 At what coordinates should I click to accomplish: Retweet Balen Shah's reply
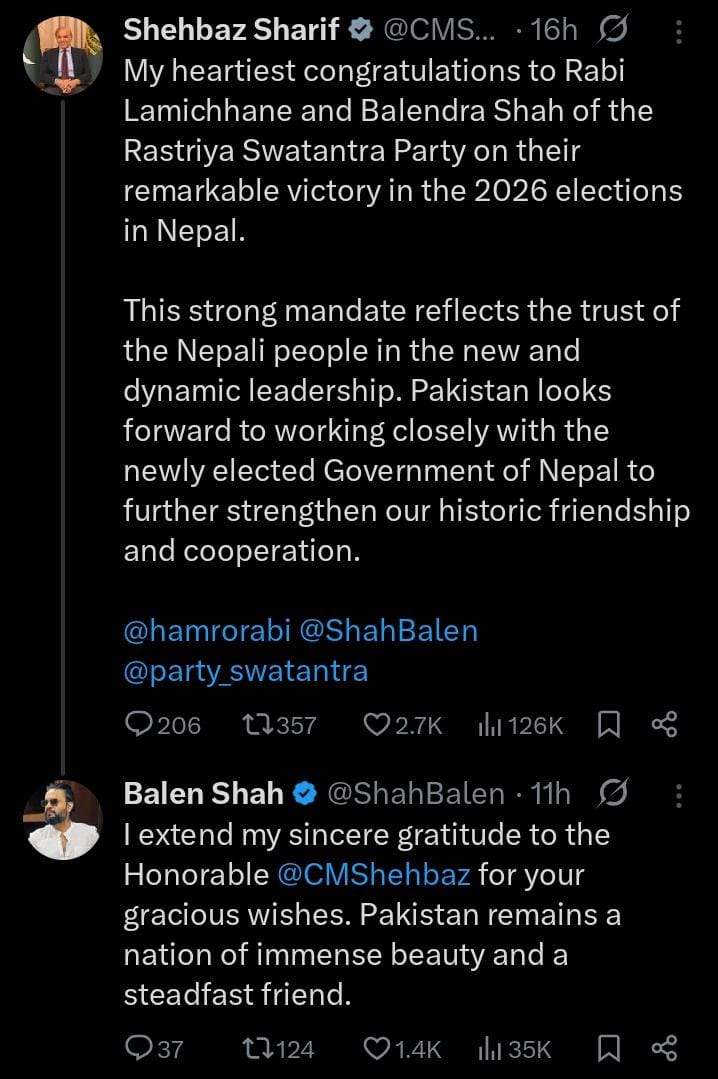pos(258,1048)
